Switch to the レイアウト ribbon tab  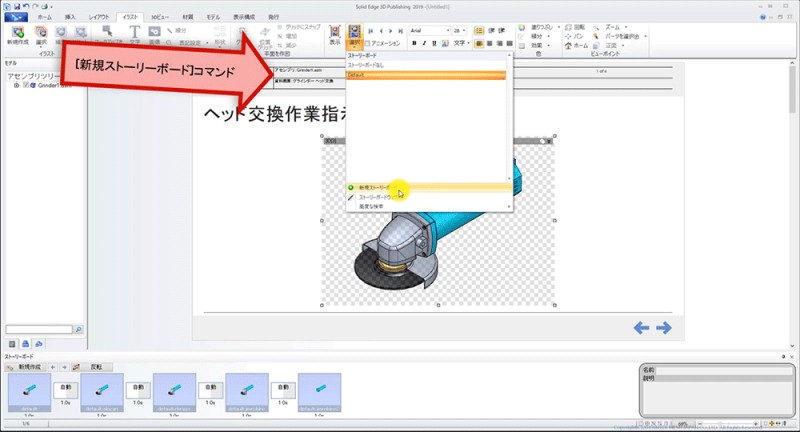point(99,18)
